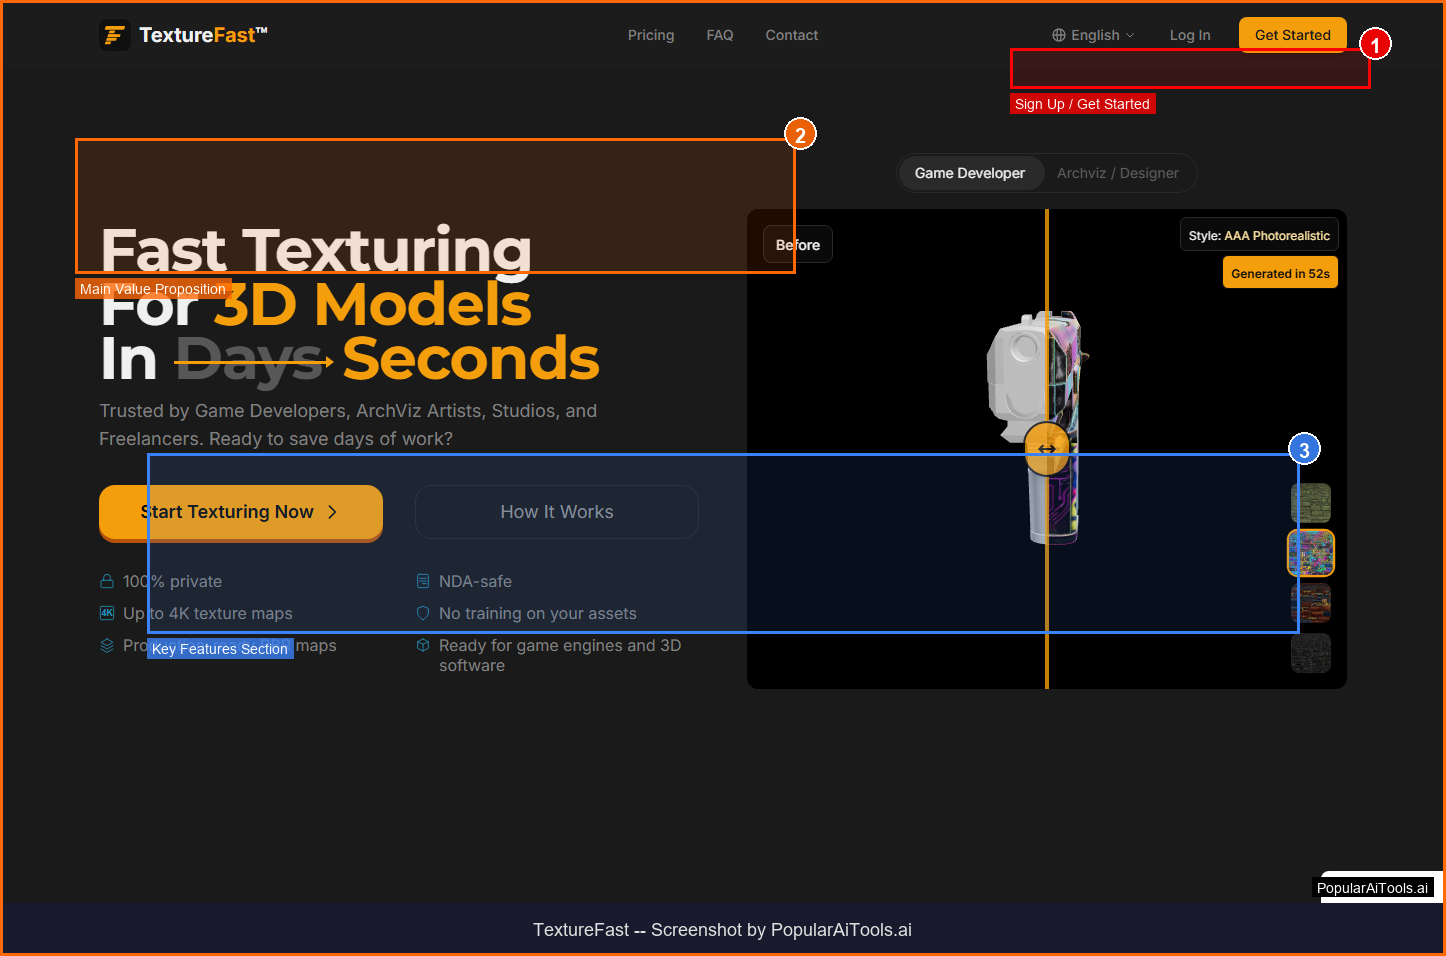Click the 4K icon beside texture maps
Screen dimensions: 1446x956
[x=107, y=613]
